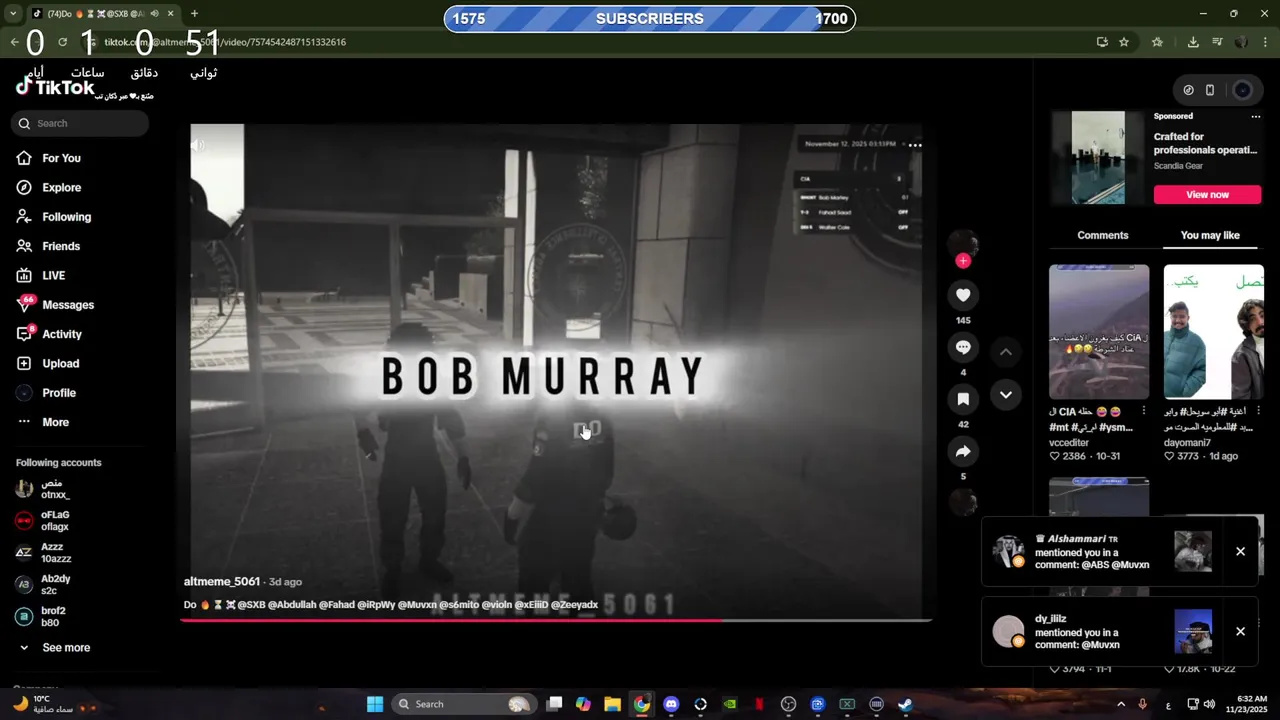The height and width of the screenshot is (720, 1280).
Task: Mute the browser tab's audio
Action: [x=154, y=14]
